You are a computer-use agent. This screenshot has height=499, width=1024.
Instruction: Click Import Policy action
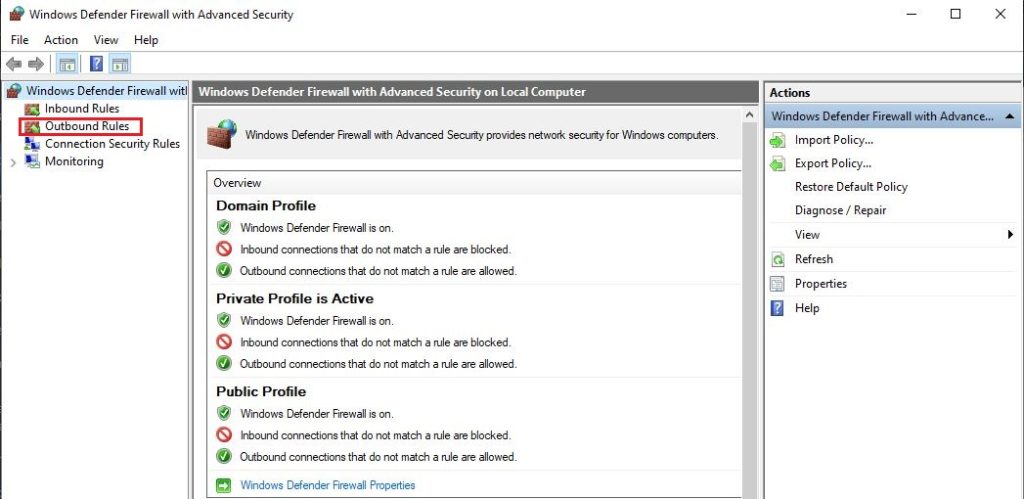[834, 140]
